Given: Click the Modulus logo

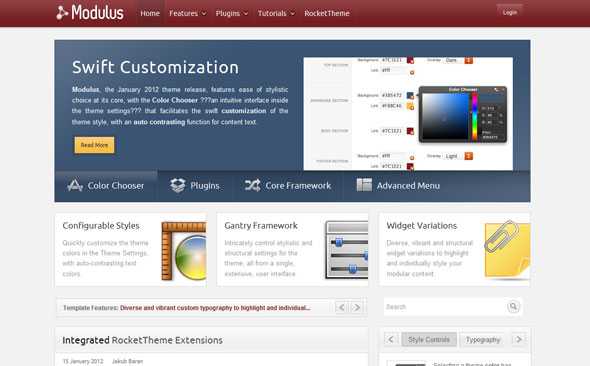Looking at the screenshot, I should tap(90, 12).
